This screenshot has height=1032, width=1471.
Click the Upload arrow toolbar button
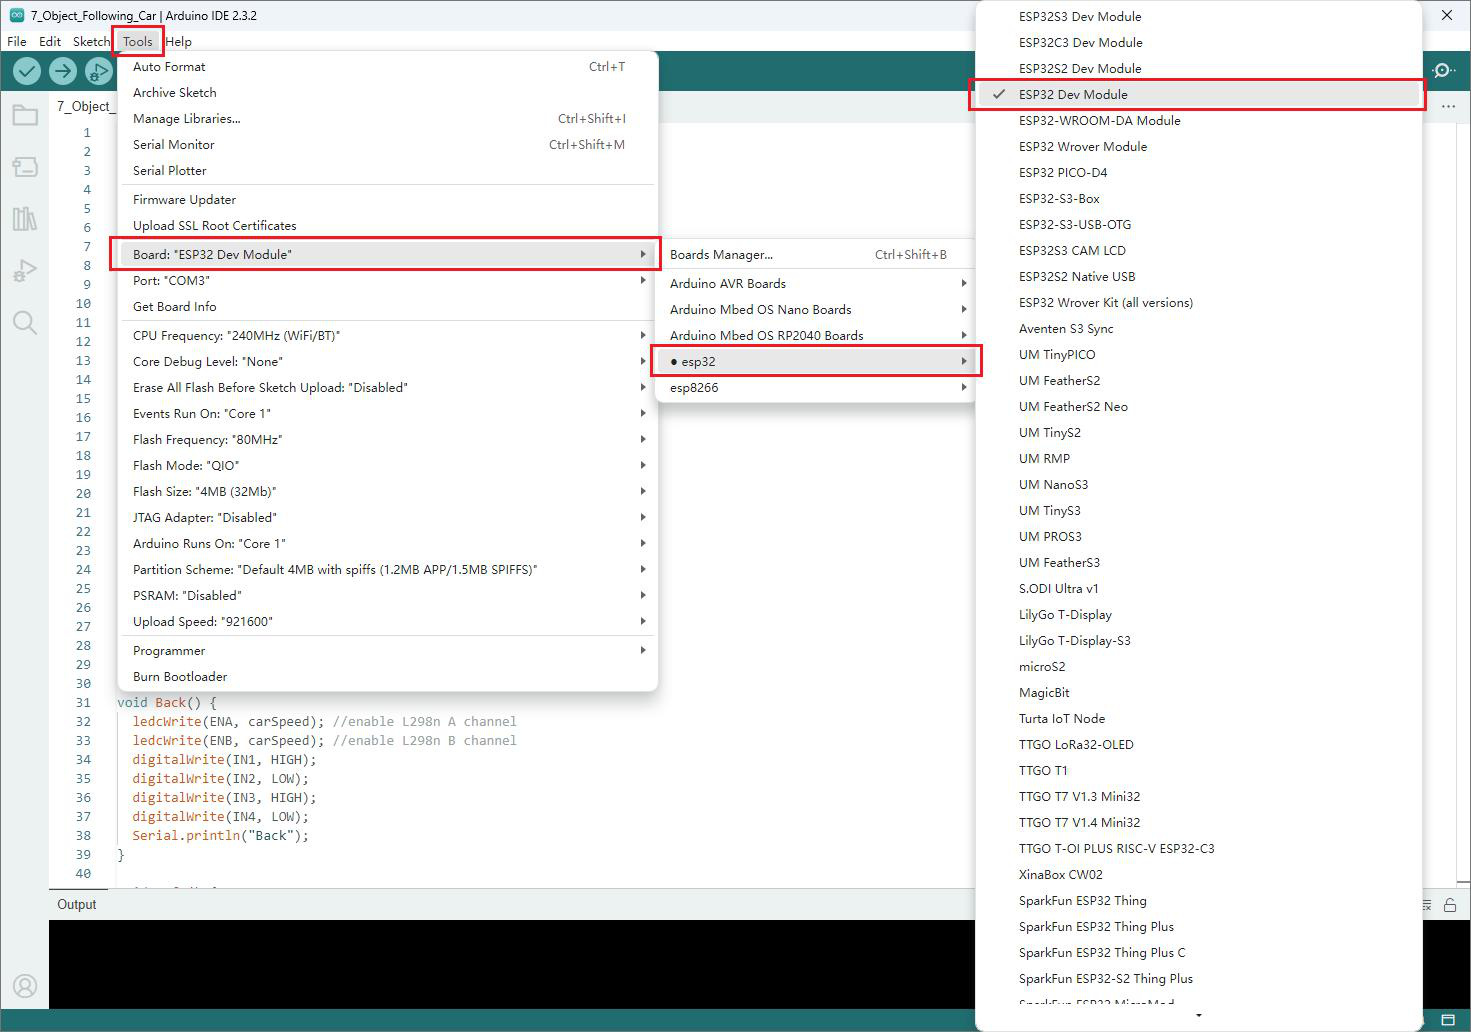point(63,71)
